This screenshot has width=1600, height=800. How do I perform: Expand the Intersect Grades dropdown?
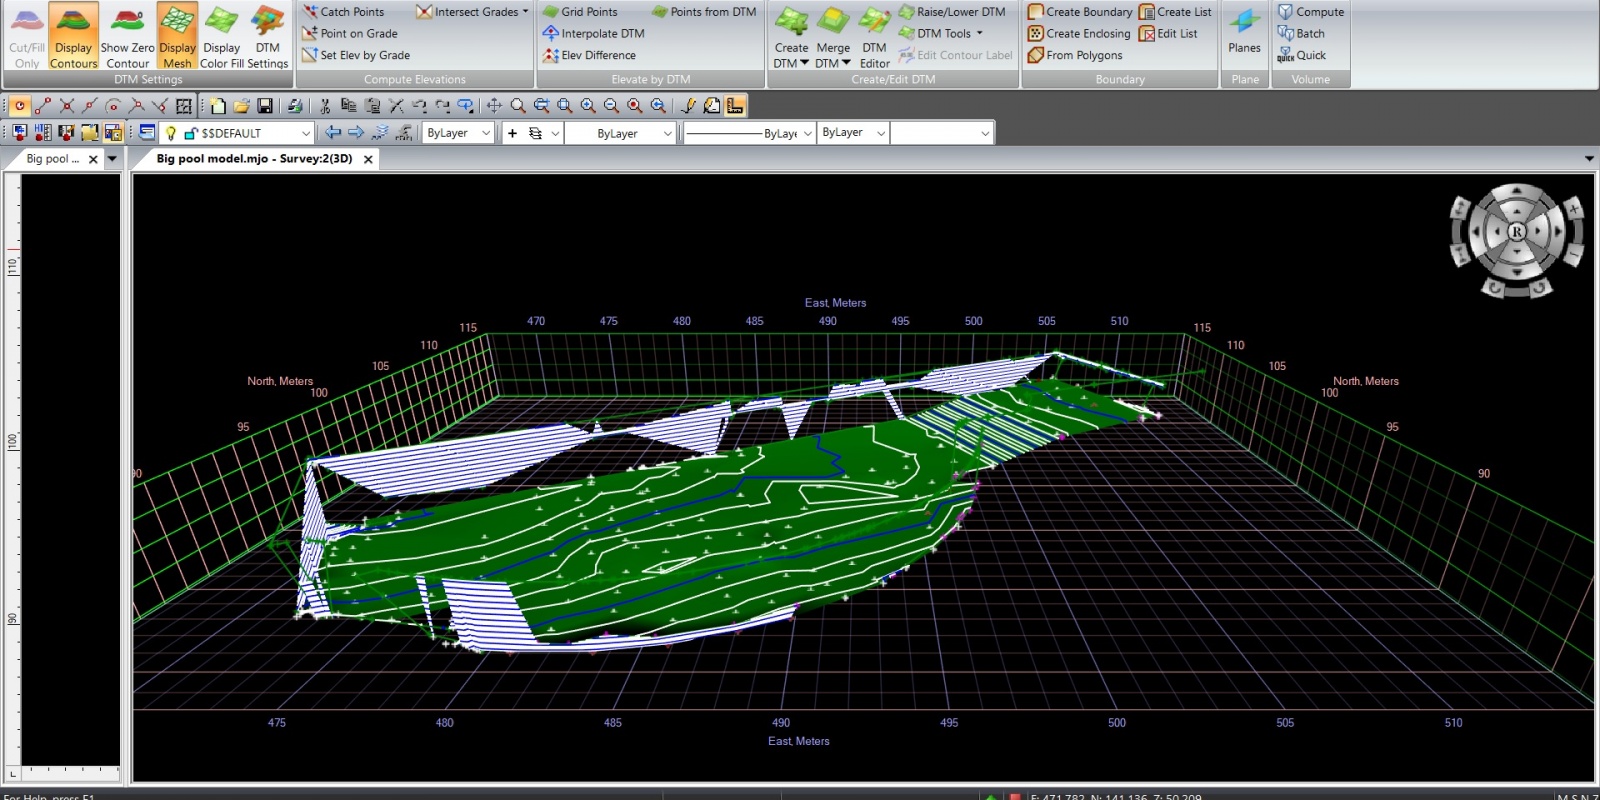click(525, 12)
